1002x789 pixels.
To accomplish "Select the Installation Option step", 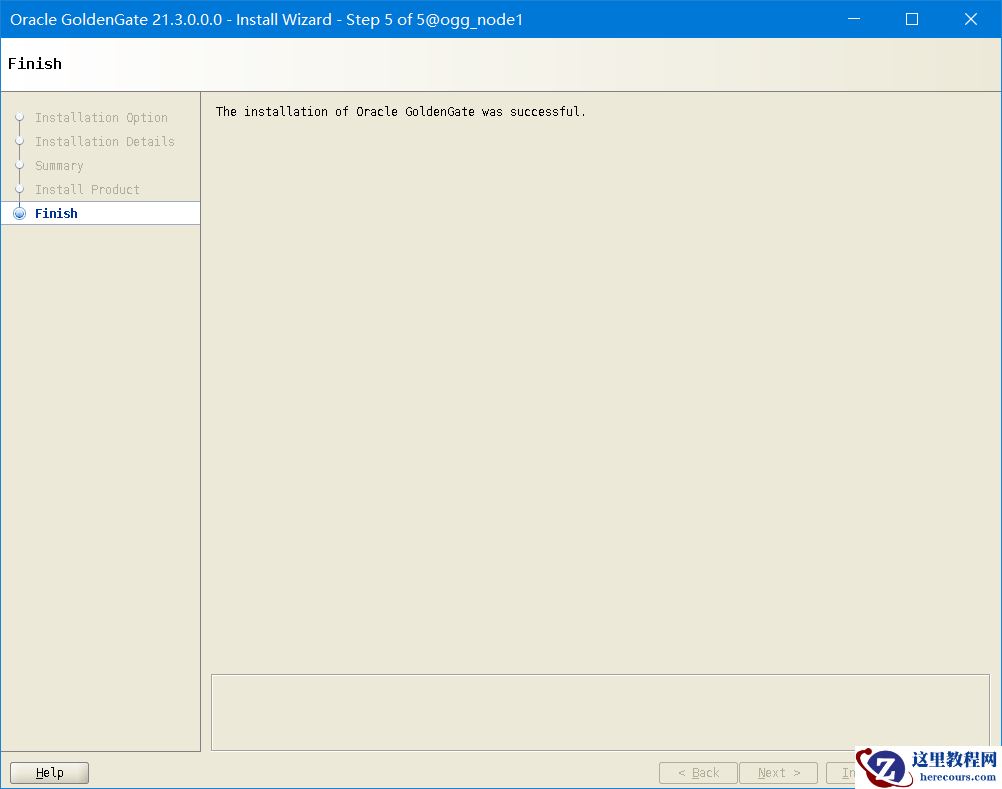I will 101,118.
